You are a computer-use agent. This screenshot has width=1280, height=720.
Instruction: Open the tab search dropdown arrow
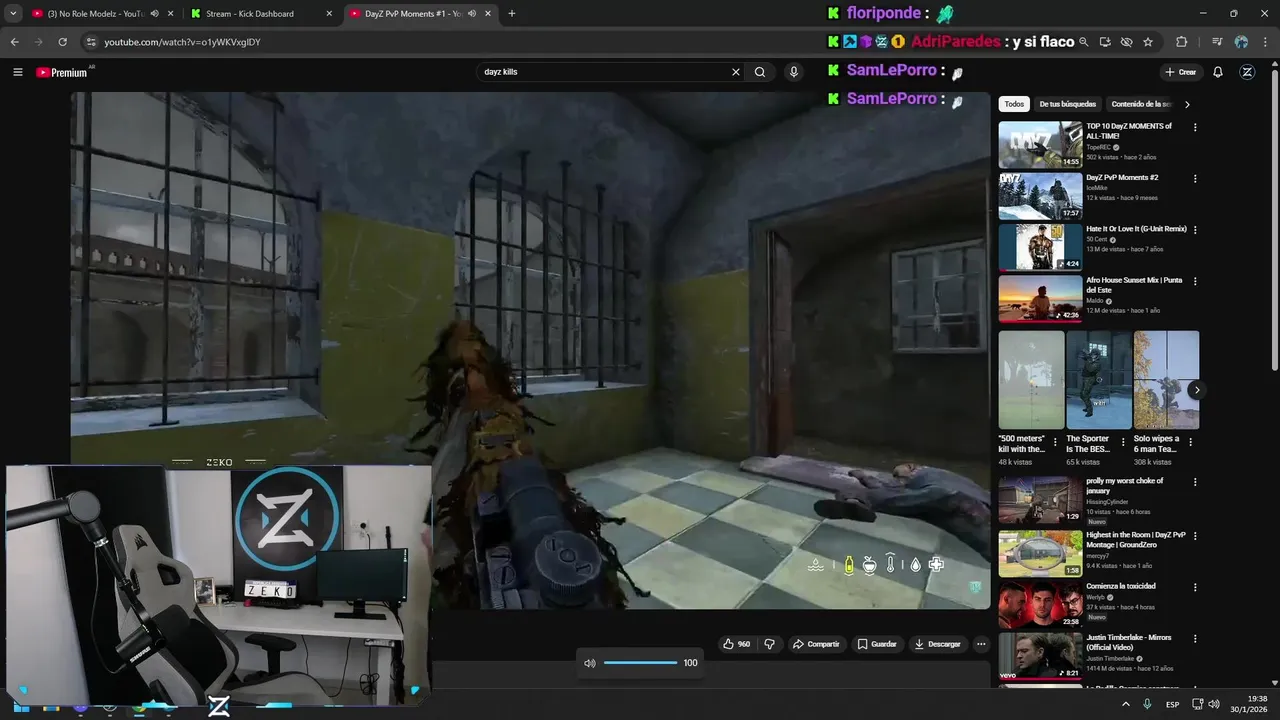pos(13,14)
